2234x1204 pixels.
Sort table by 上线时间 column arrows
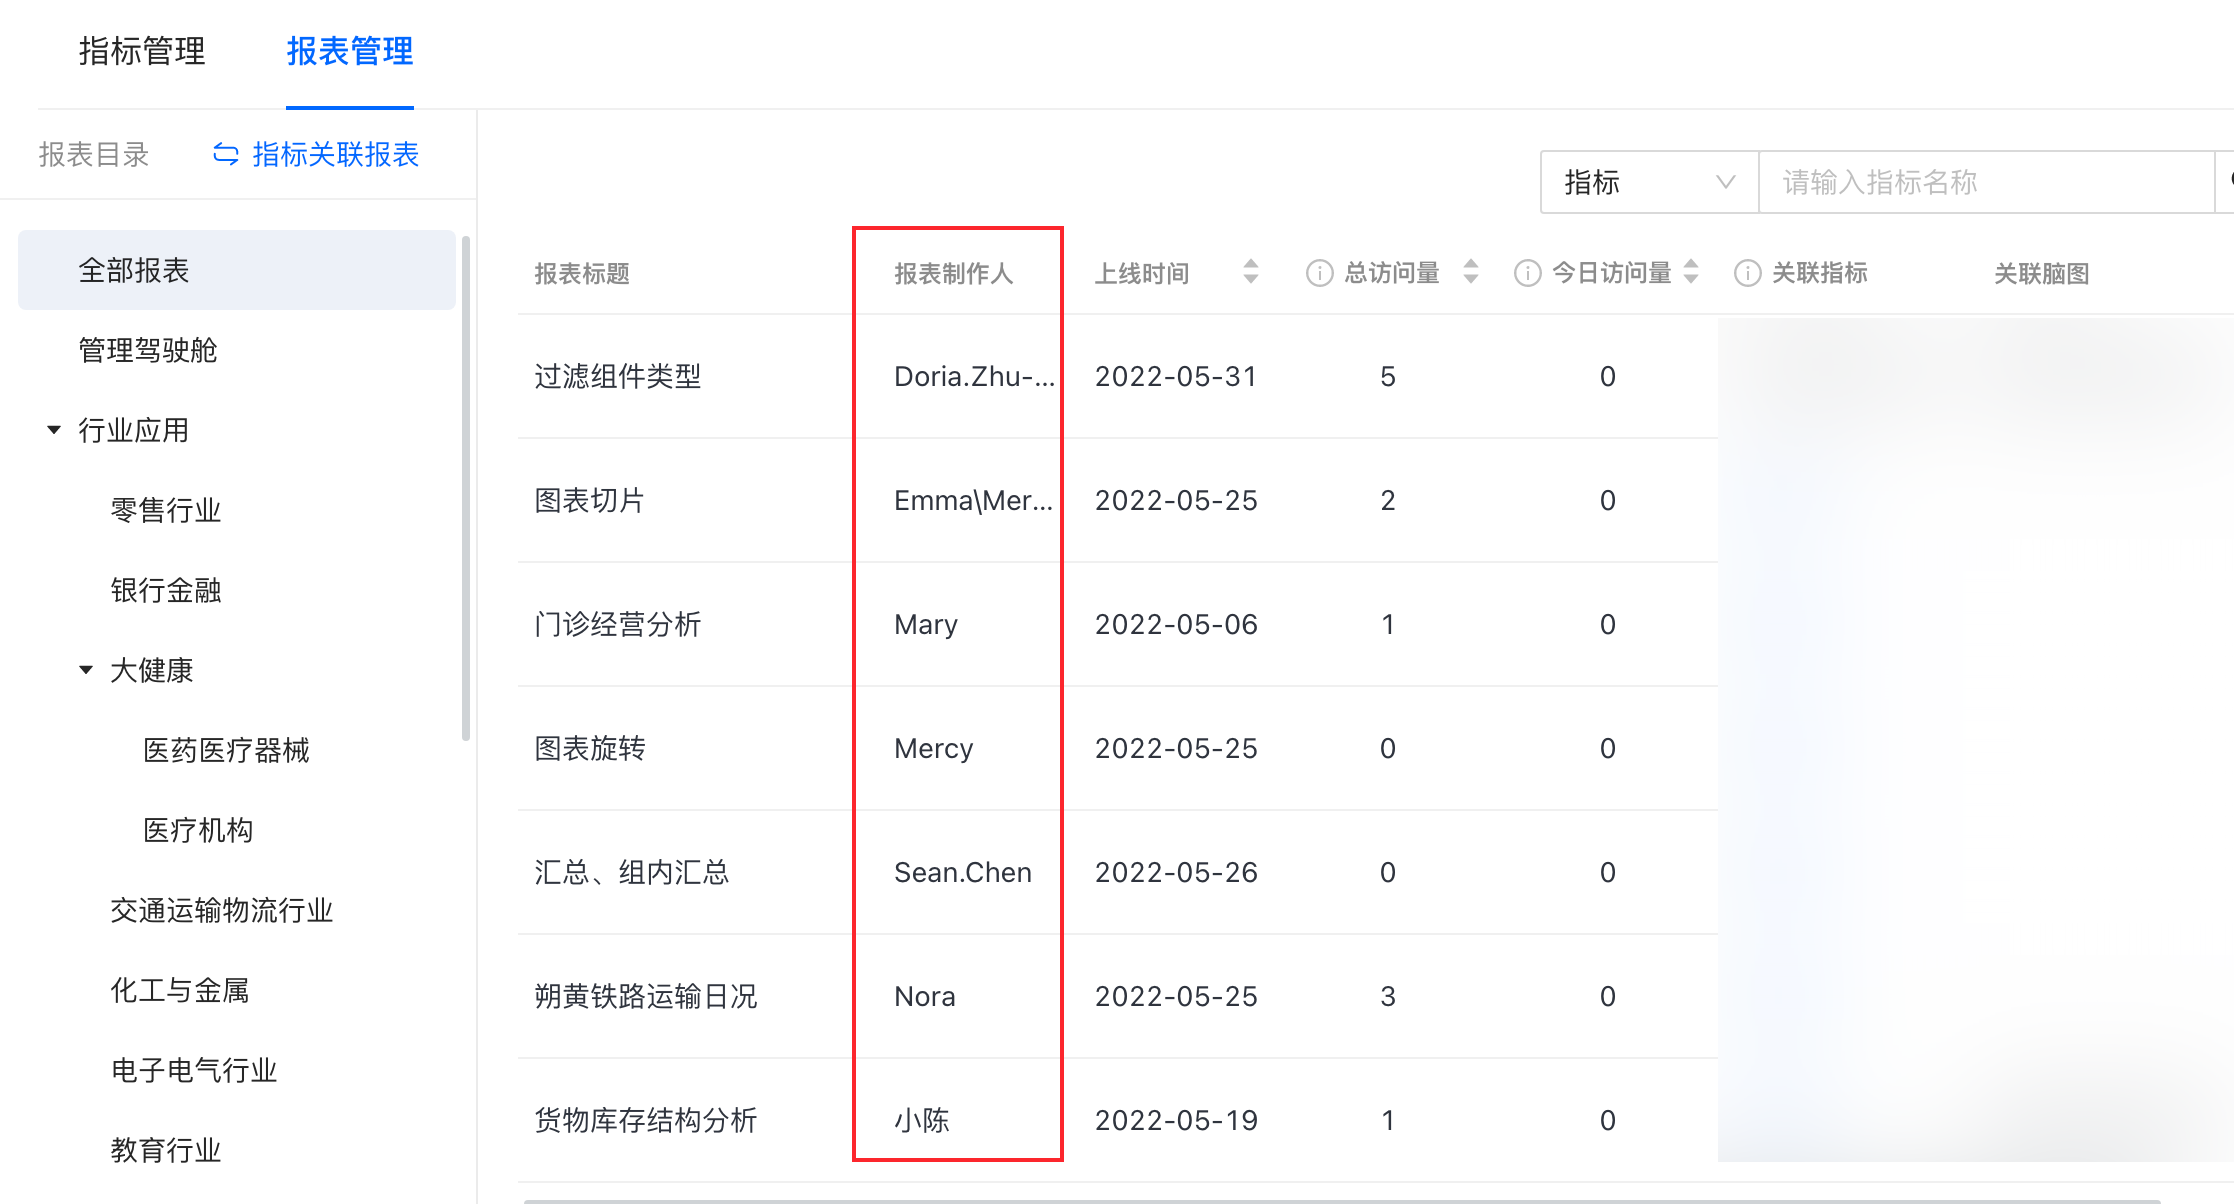1250,272
